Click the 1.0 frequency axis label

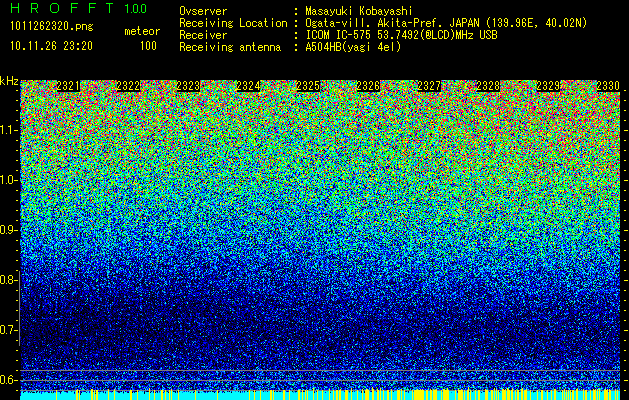click(x=8, y=180)
